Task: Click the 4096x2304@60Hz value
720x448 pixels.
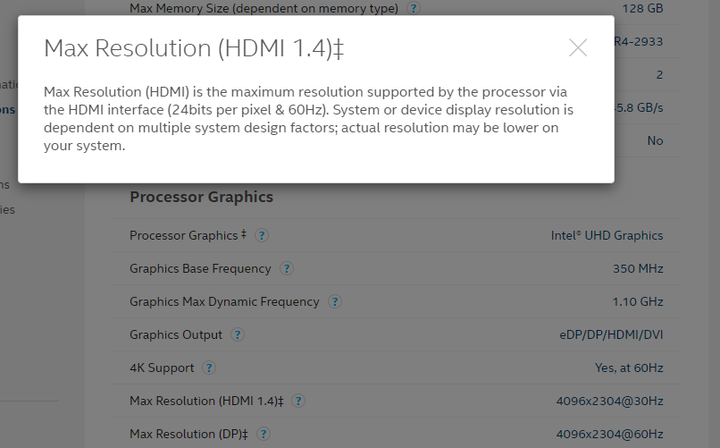Action: pos(609,434)
